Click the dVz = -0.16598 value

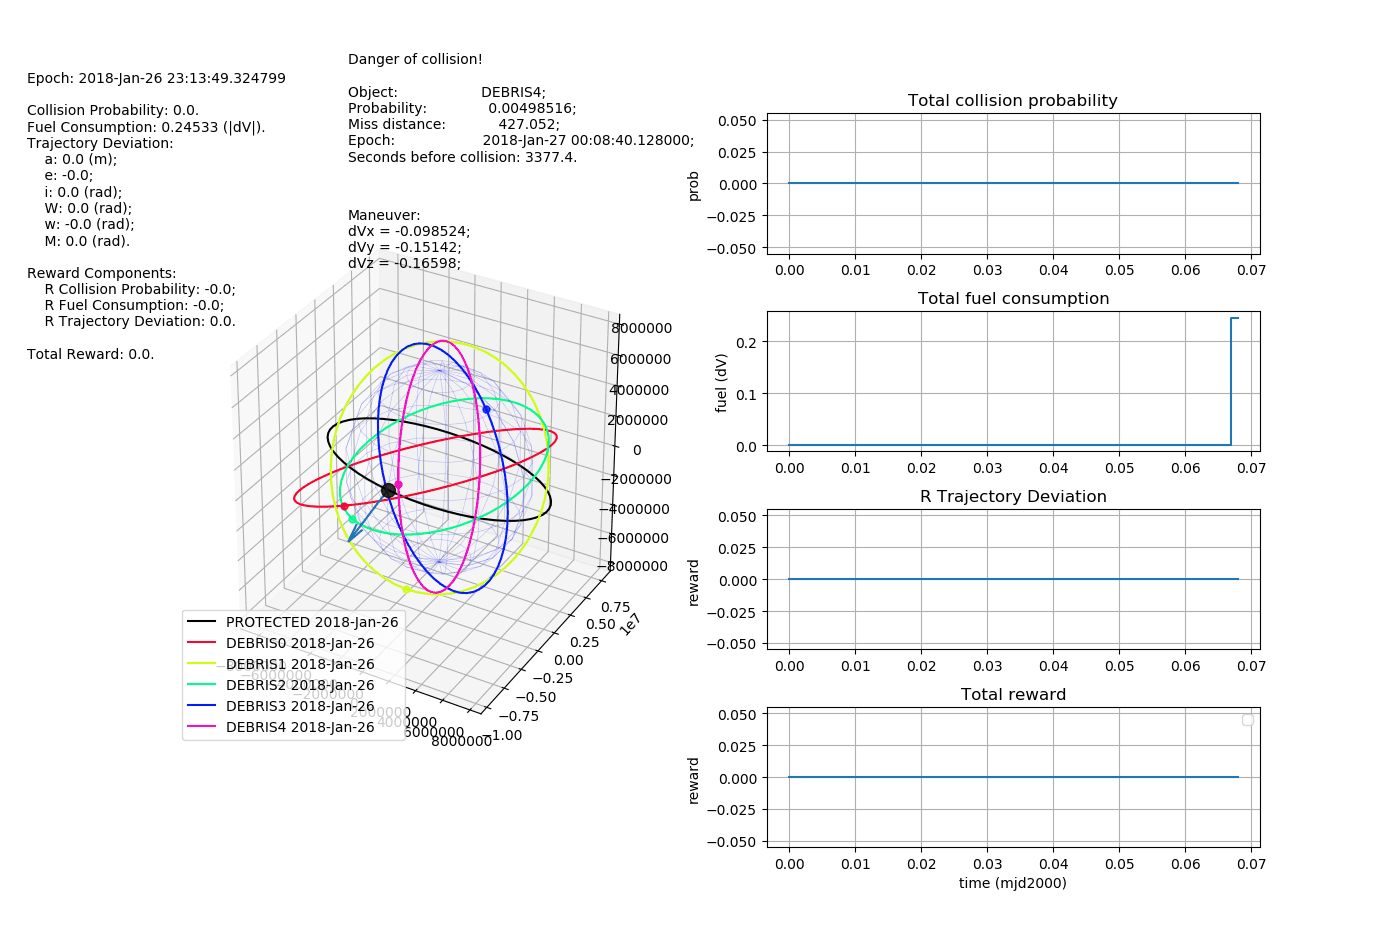click(404, 263)
